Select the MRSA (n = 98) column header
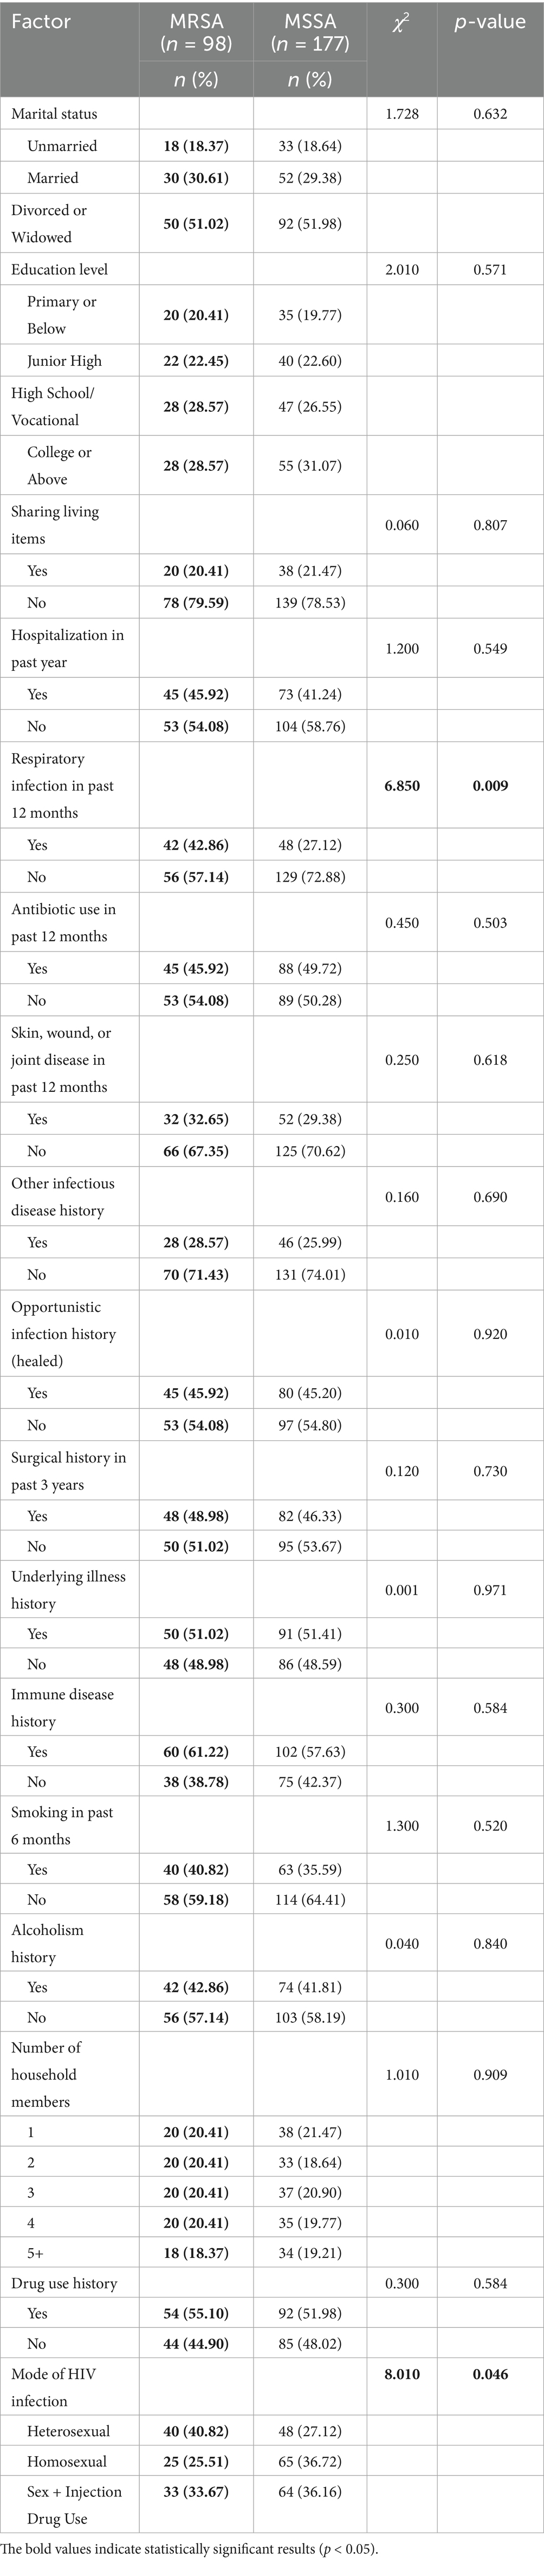 196,33
